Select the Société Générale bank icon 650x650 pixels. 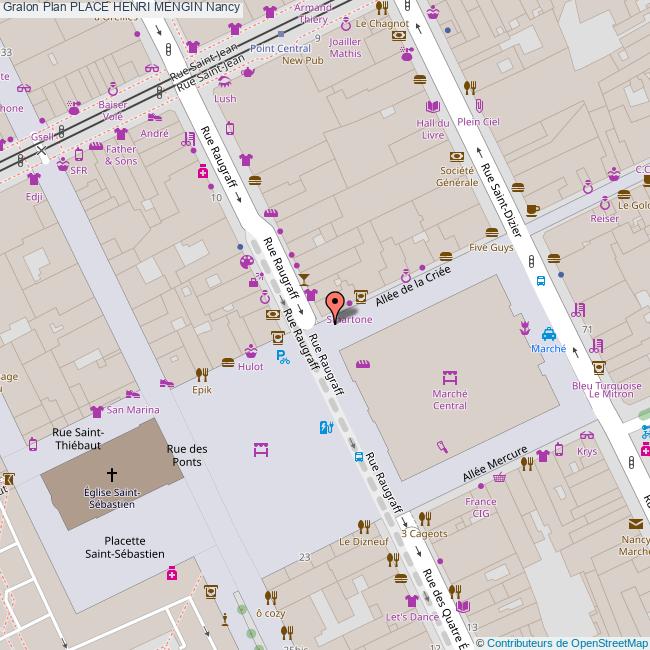coord(456,156)
